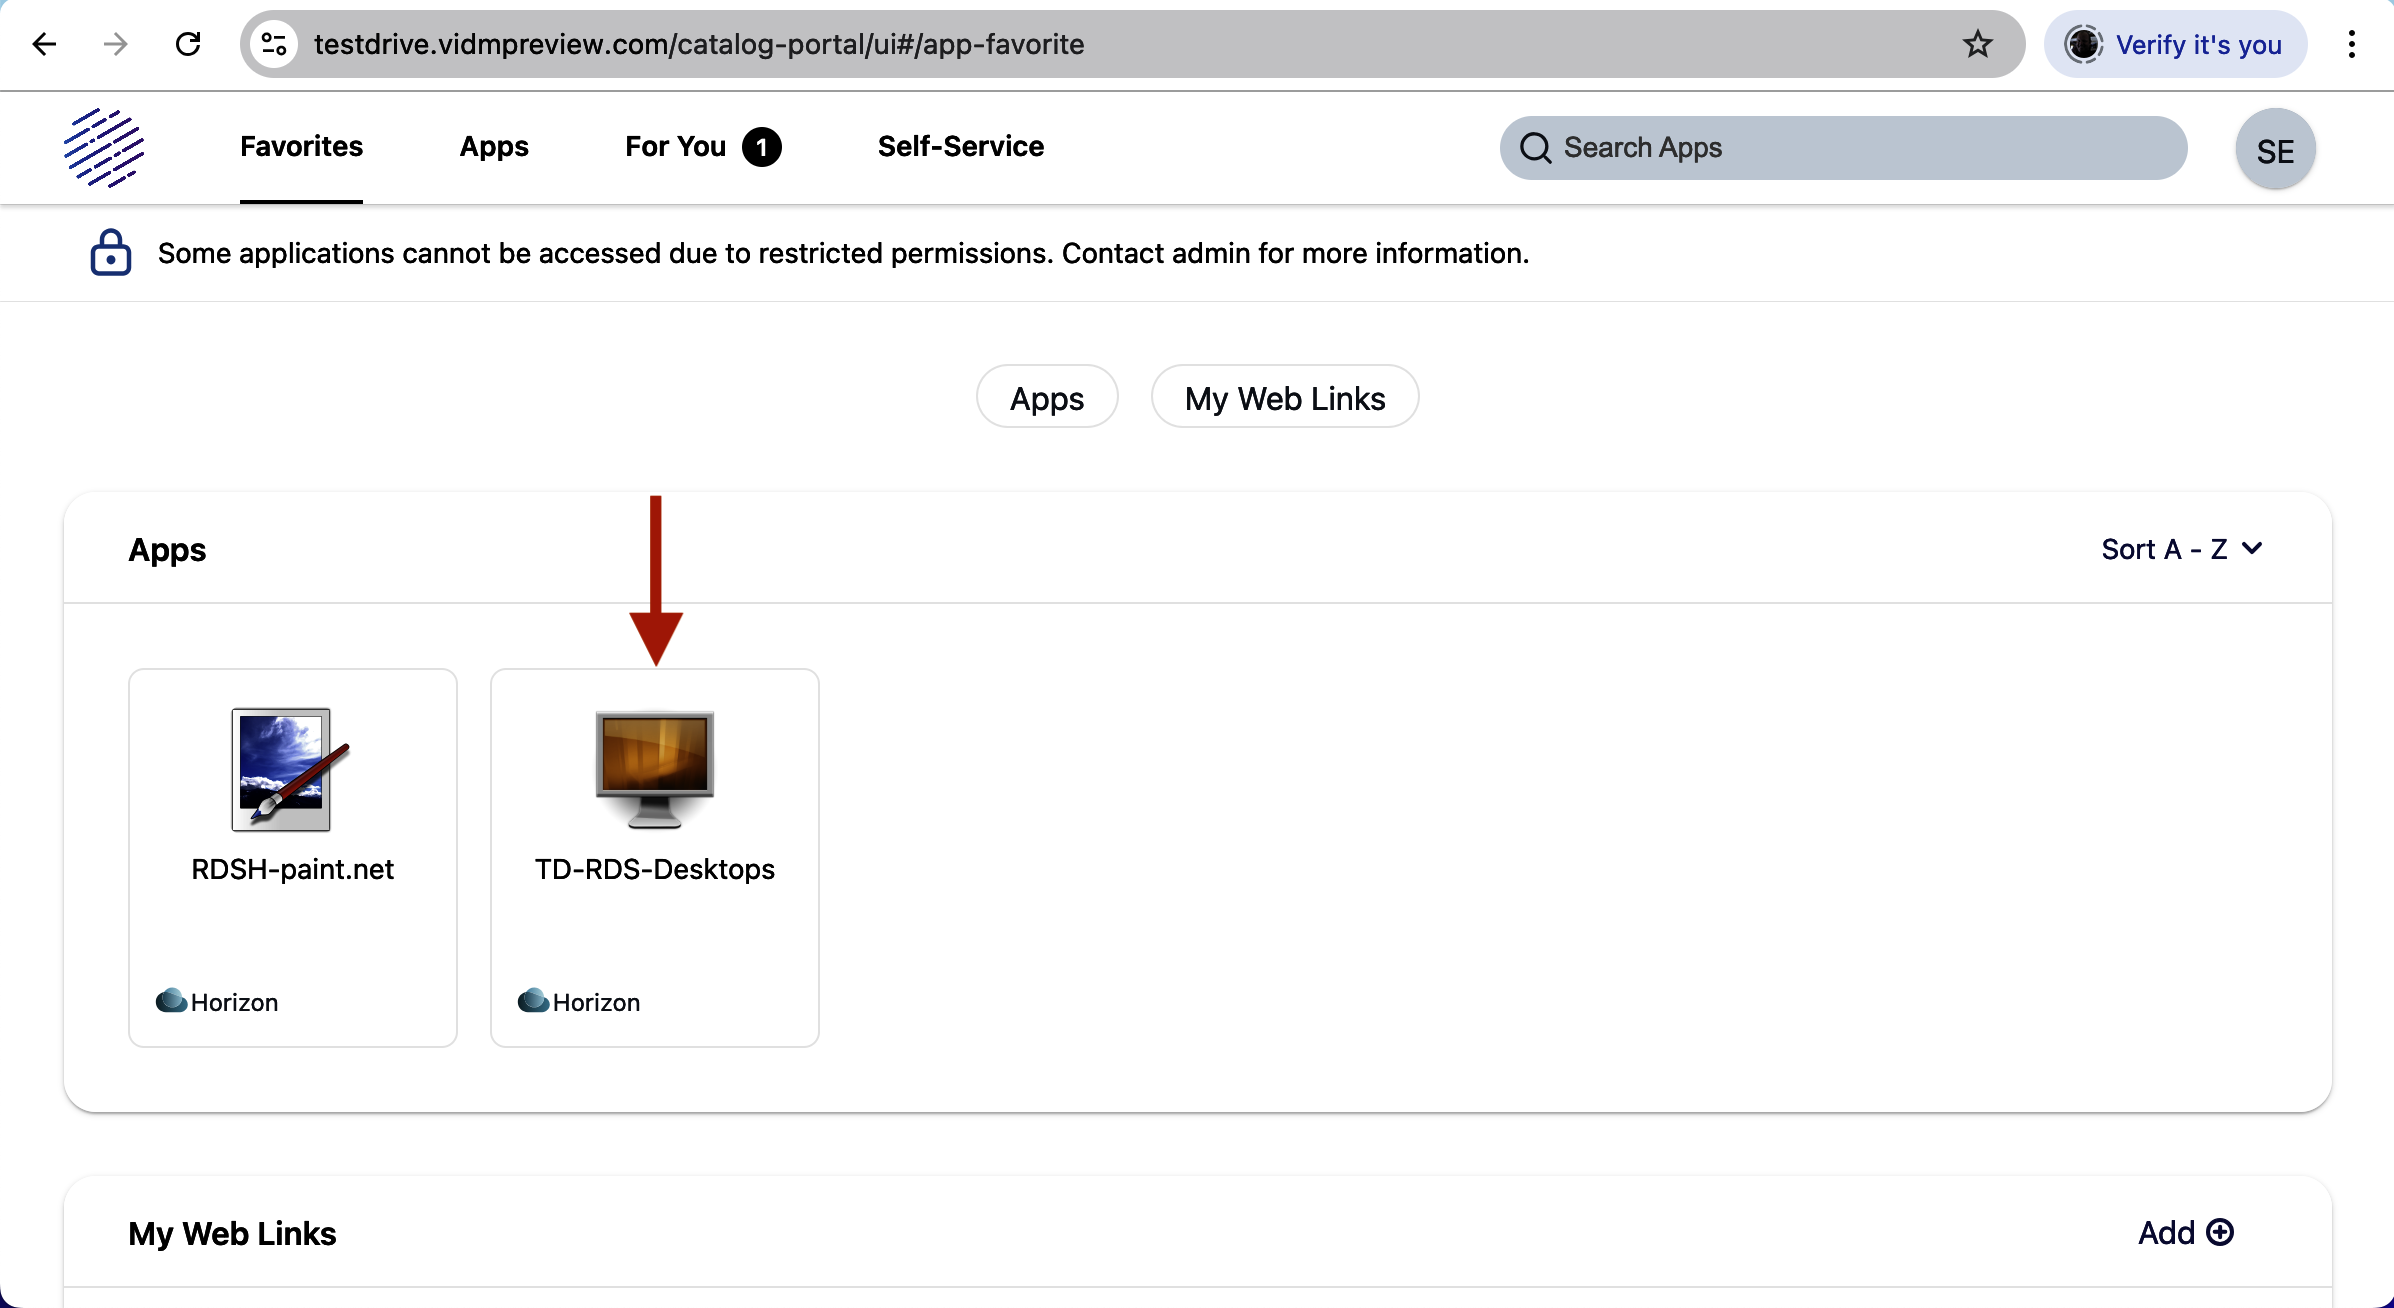This screenshot has height=1308, width=2394.
Task: Bookmark this page with star icon
Action: [1977, 44]
